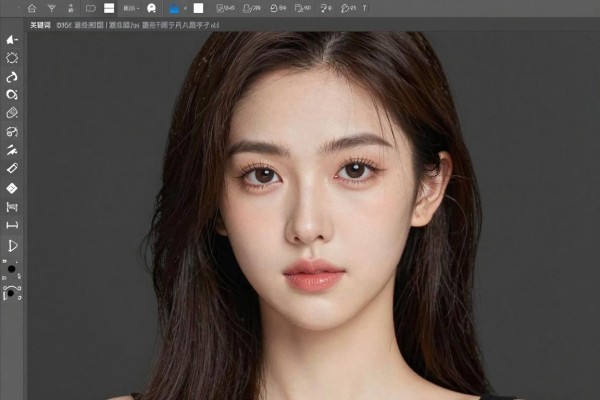Select the dashed polygon selection tool
Viewport: 600px width, 400px height.
click(x=12, y=58)
